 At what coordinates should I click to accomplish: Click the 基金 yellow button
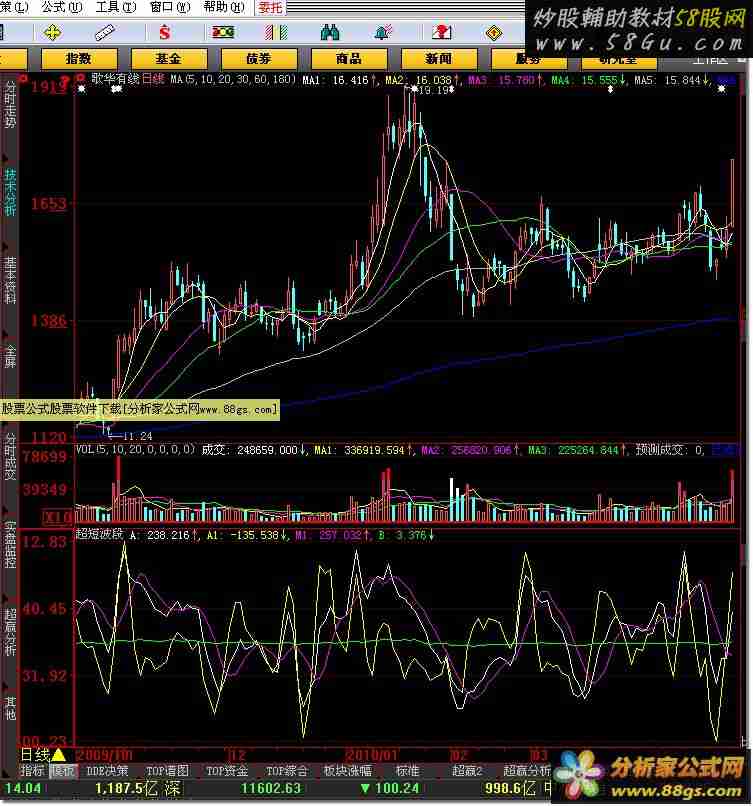[x=169, y=58]
